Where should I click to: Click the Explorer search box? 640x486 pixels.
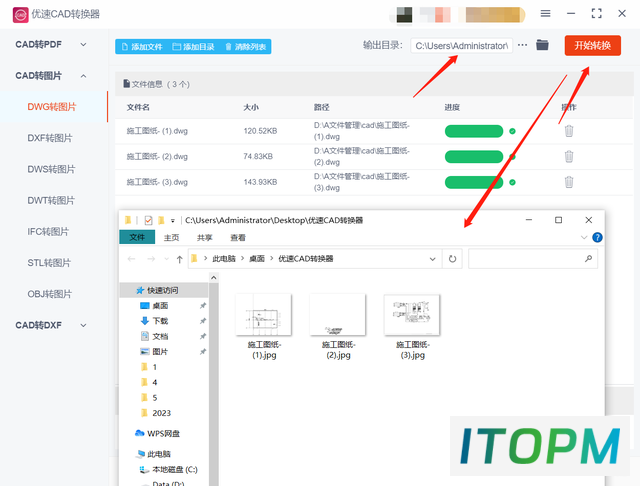533,259
